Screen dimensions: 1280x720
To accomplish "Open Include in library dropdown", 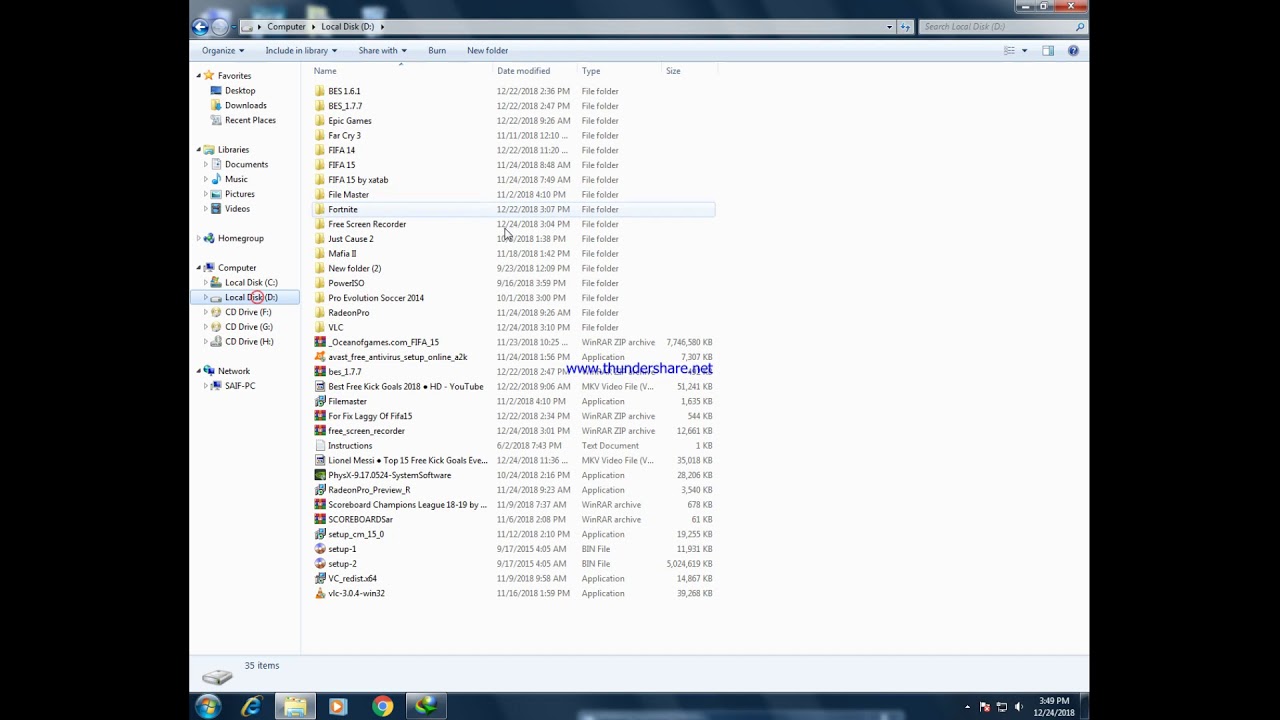I will click(301, 50).
